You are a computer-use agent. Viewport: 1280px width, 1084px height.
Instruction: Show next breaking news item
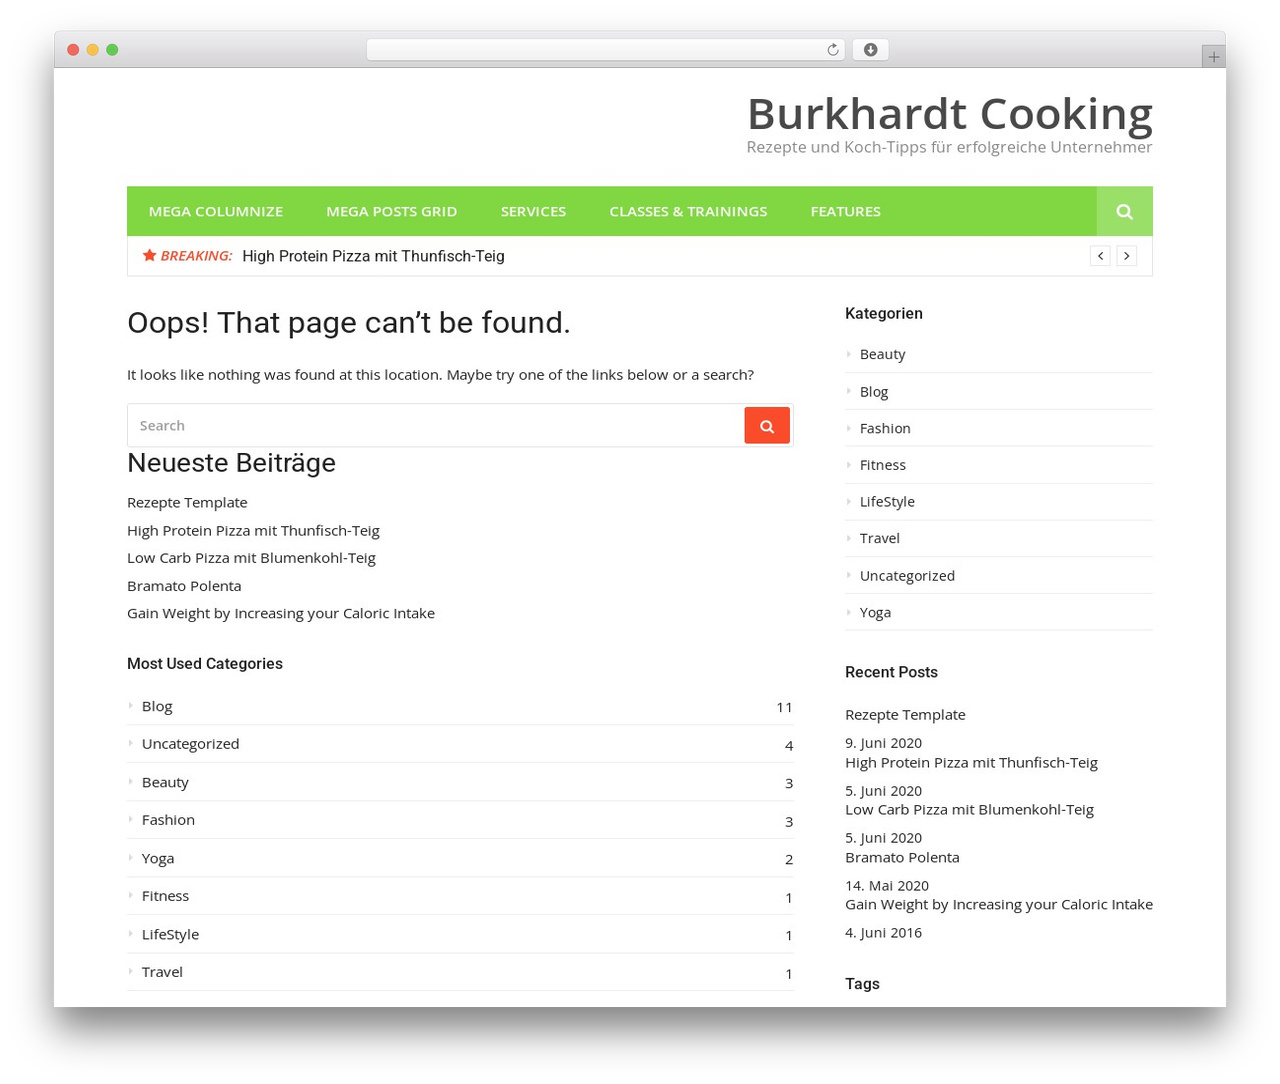[1126, 256]
